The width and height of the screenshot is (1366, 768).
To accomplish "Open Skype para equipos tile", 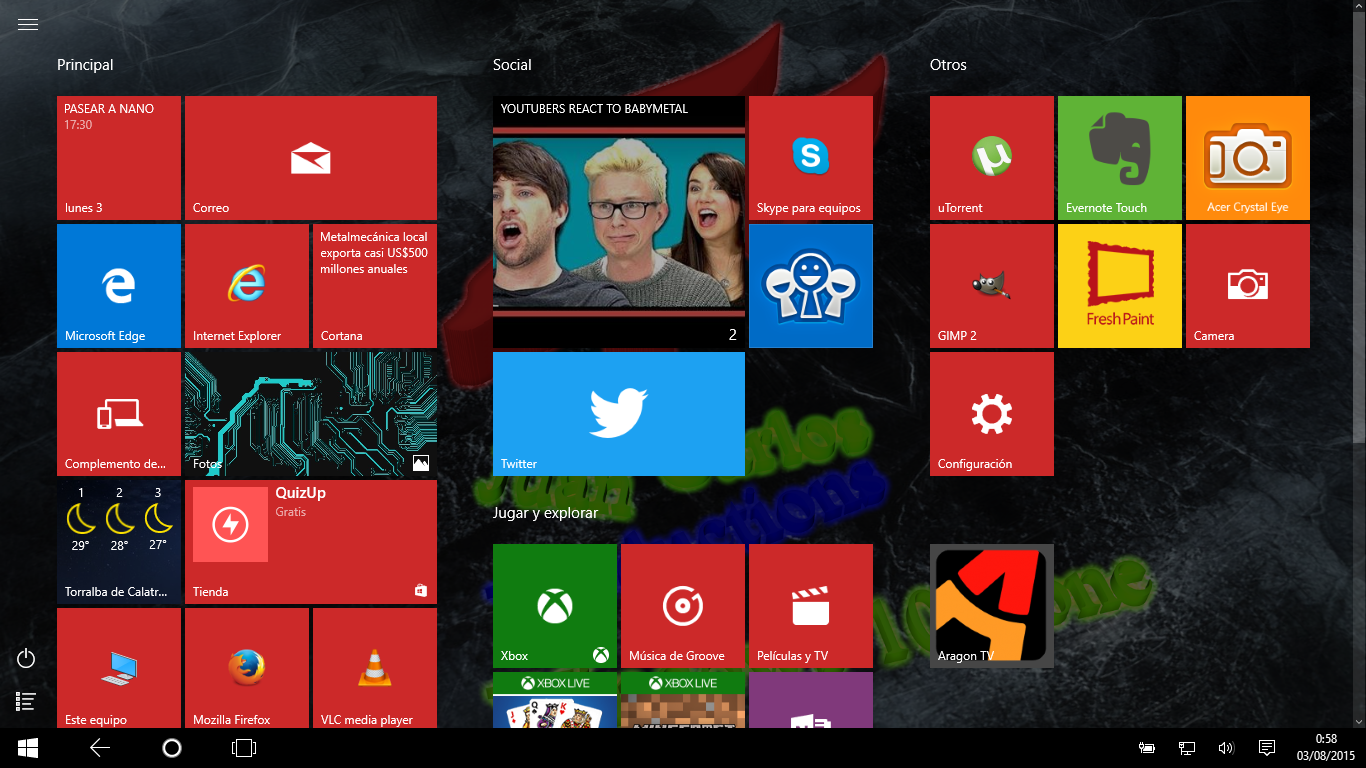I will [x=811, y=158].
